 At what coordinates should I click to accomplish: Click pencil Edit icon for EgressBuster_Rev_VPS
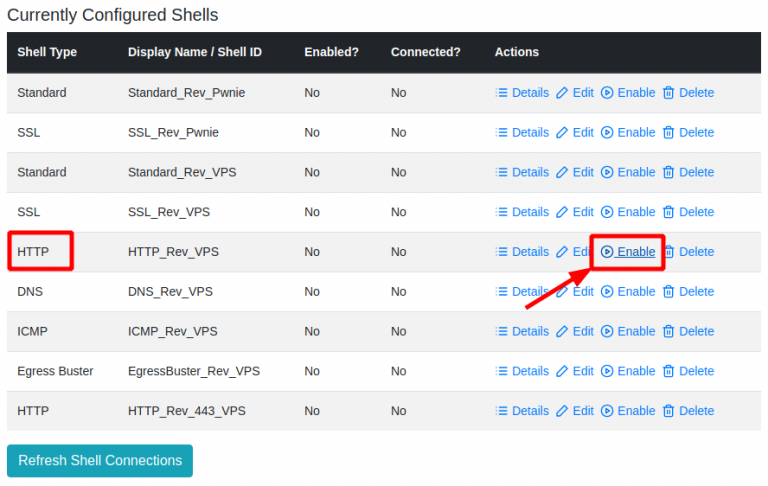coord(562,371)
